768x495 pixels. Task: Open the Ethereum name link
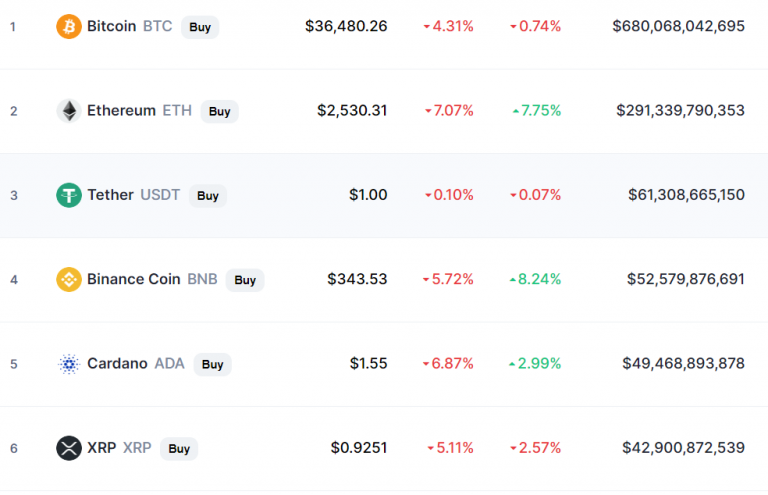click(121, 110)
